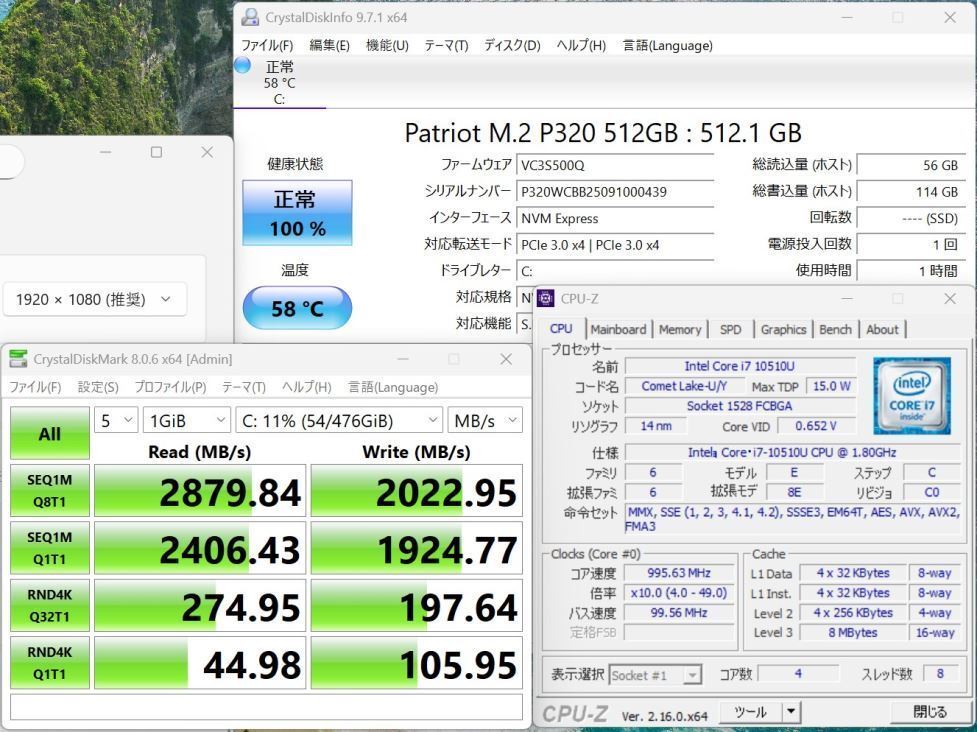This screenshot has width=977, height=732.
Task: Open the 機能 menu in CrystalDiskInfo
Action: 386,45
